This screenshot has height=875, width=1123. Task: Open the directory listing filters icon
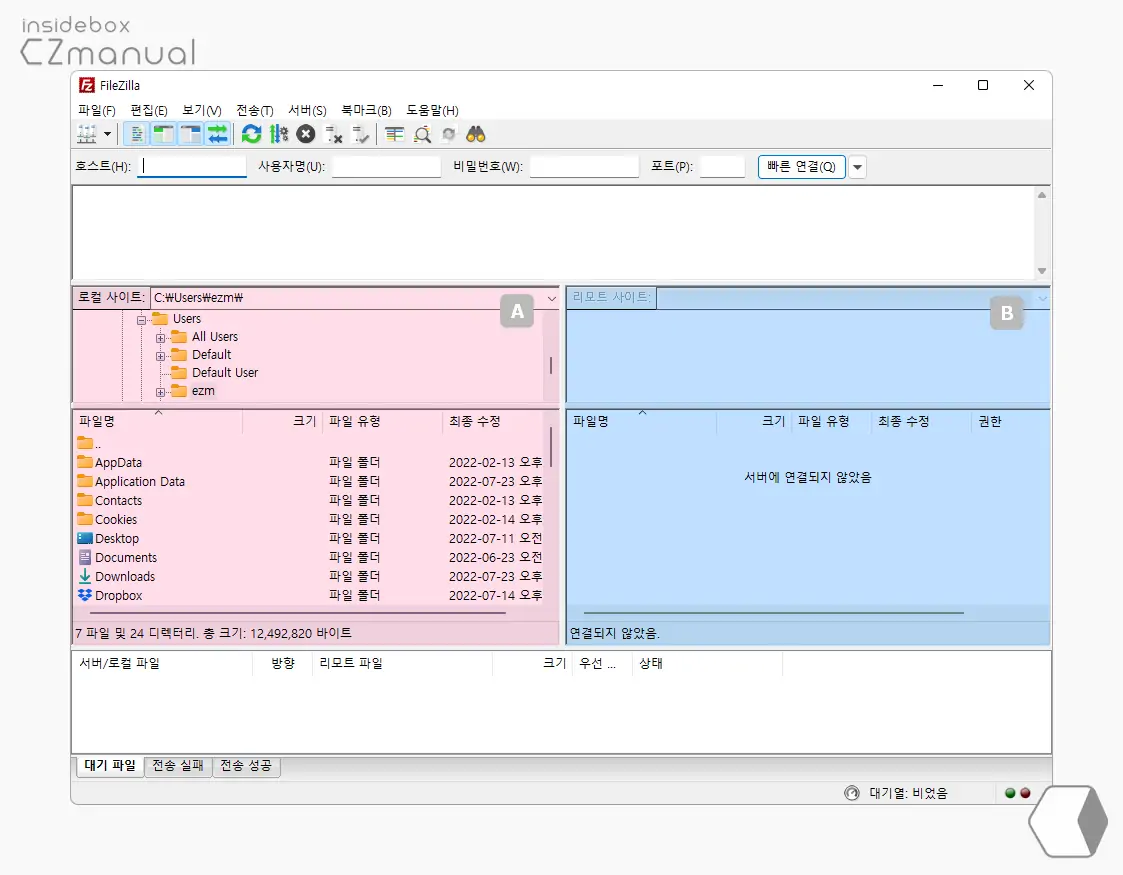coord(395,134)
